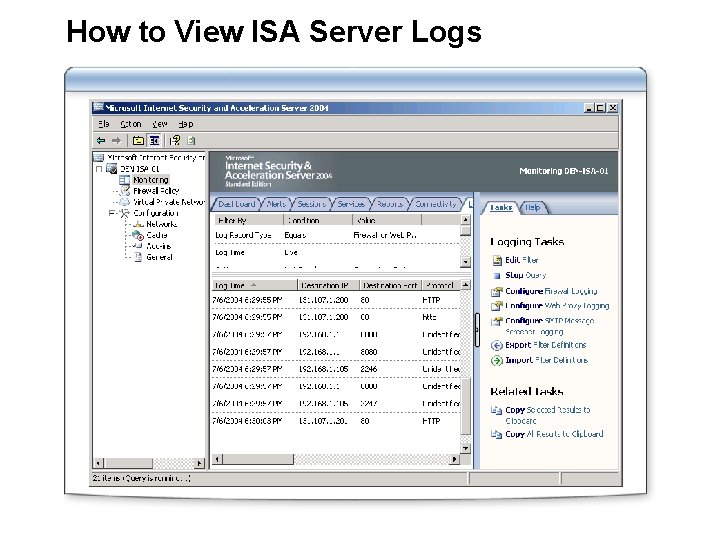
Task: Click Configure Firewall Logging link
Action: click(551, 291)
